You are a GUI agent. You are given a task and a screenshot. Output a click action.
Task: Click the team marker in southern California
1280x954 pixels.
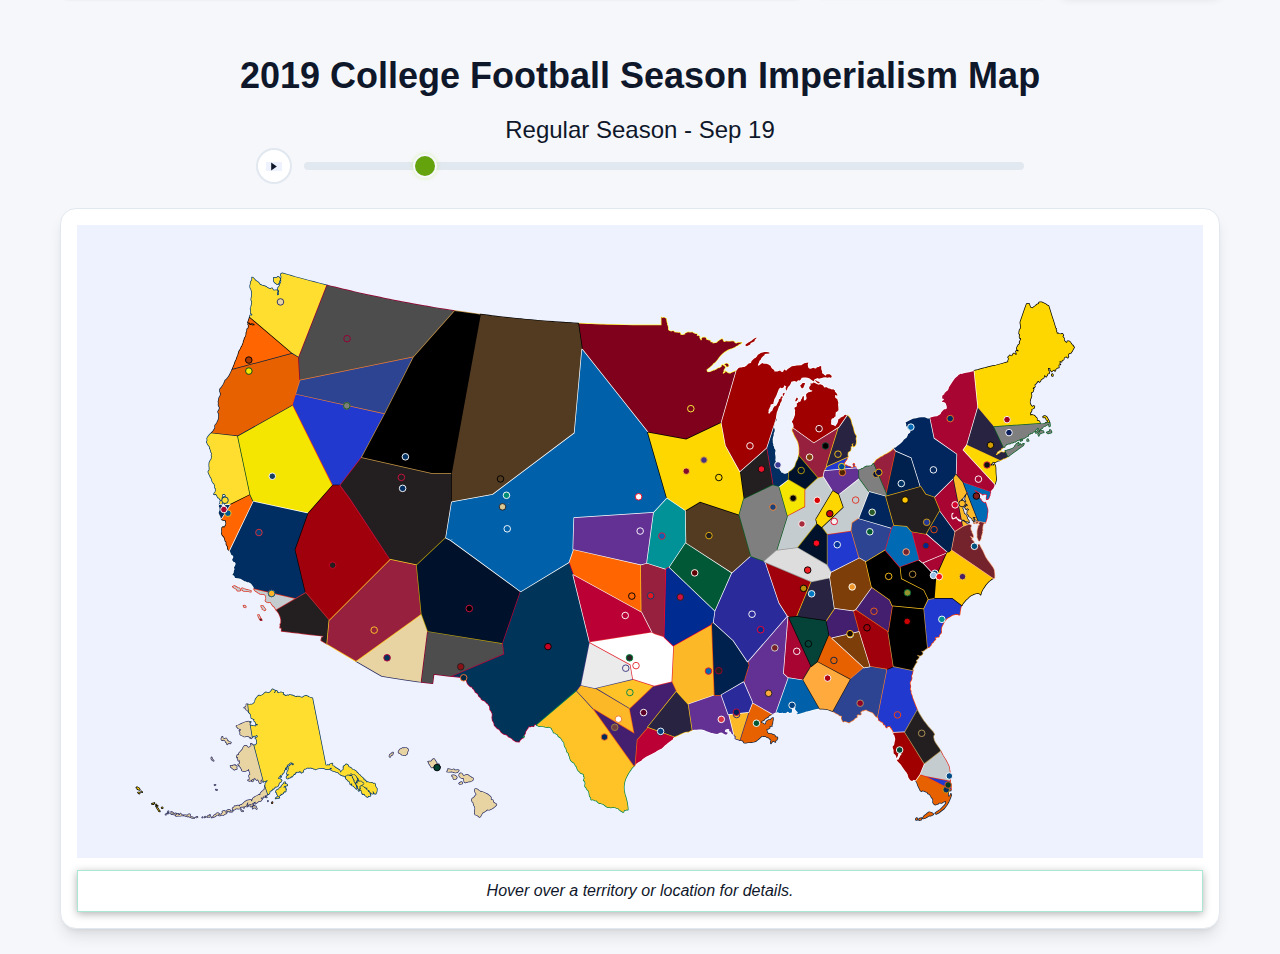click(x=272, y=592)
